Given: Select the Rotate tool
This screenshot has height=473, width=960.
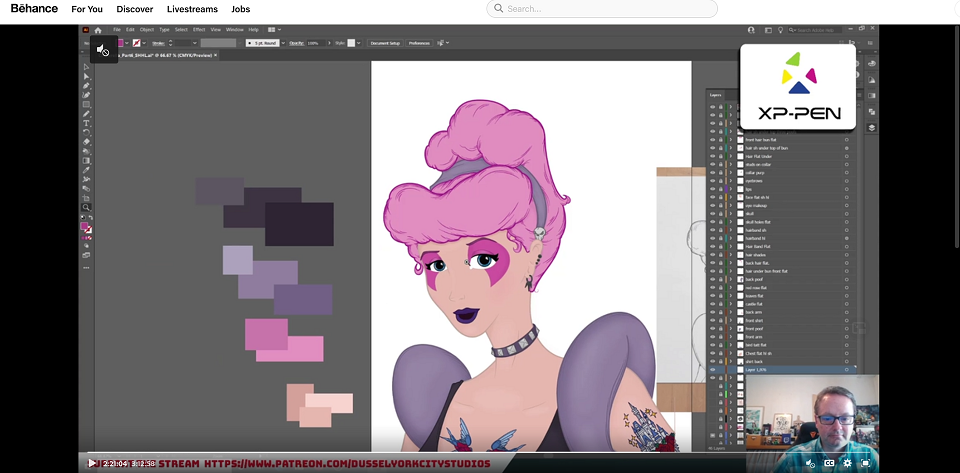Looking at the screenshot, I should [x=86, y=132].
